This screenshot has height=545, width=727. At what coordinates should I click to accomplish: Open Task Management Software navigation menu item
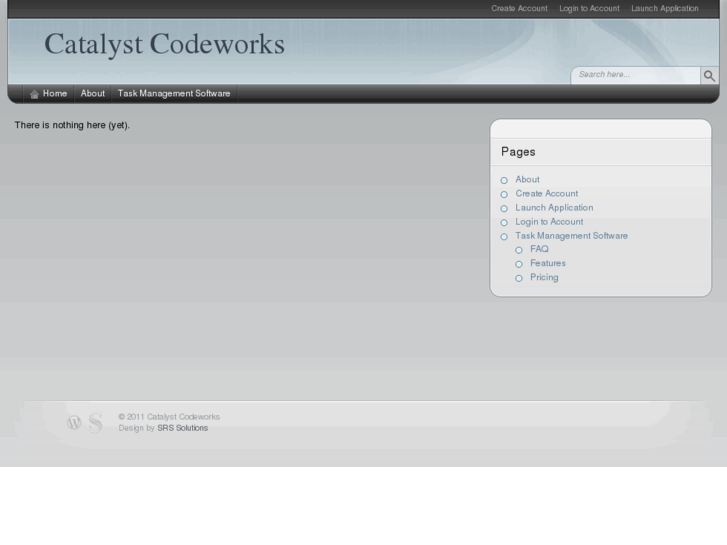(x=174, y=94)
